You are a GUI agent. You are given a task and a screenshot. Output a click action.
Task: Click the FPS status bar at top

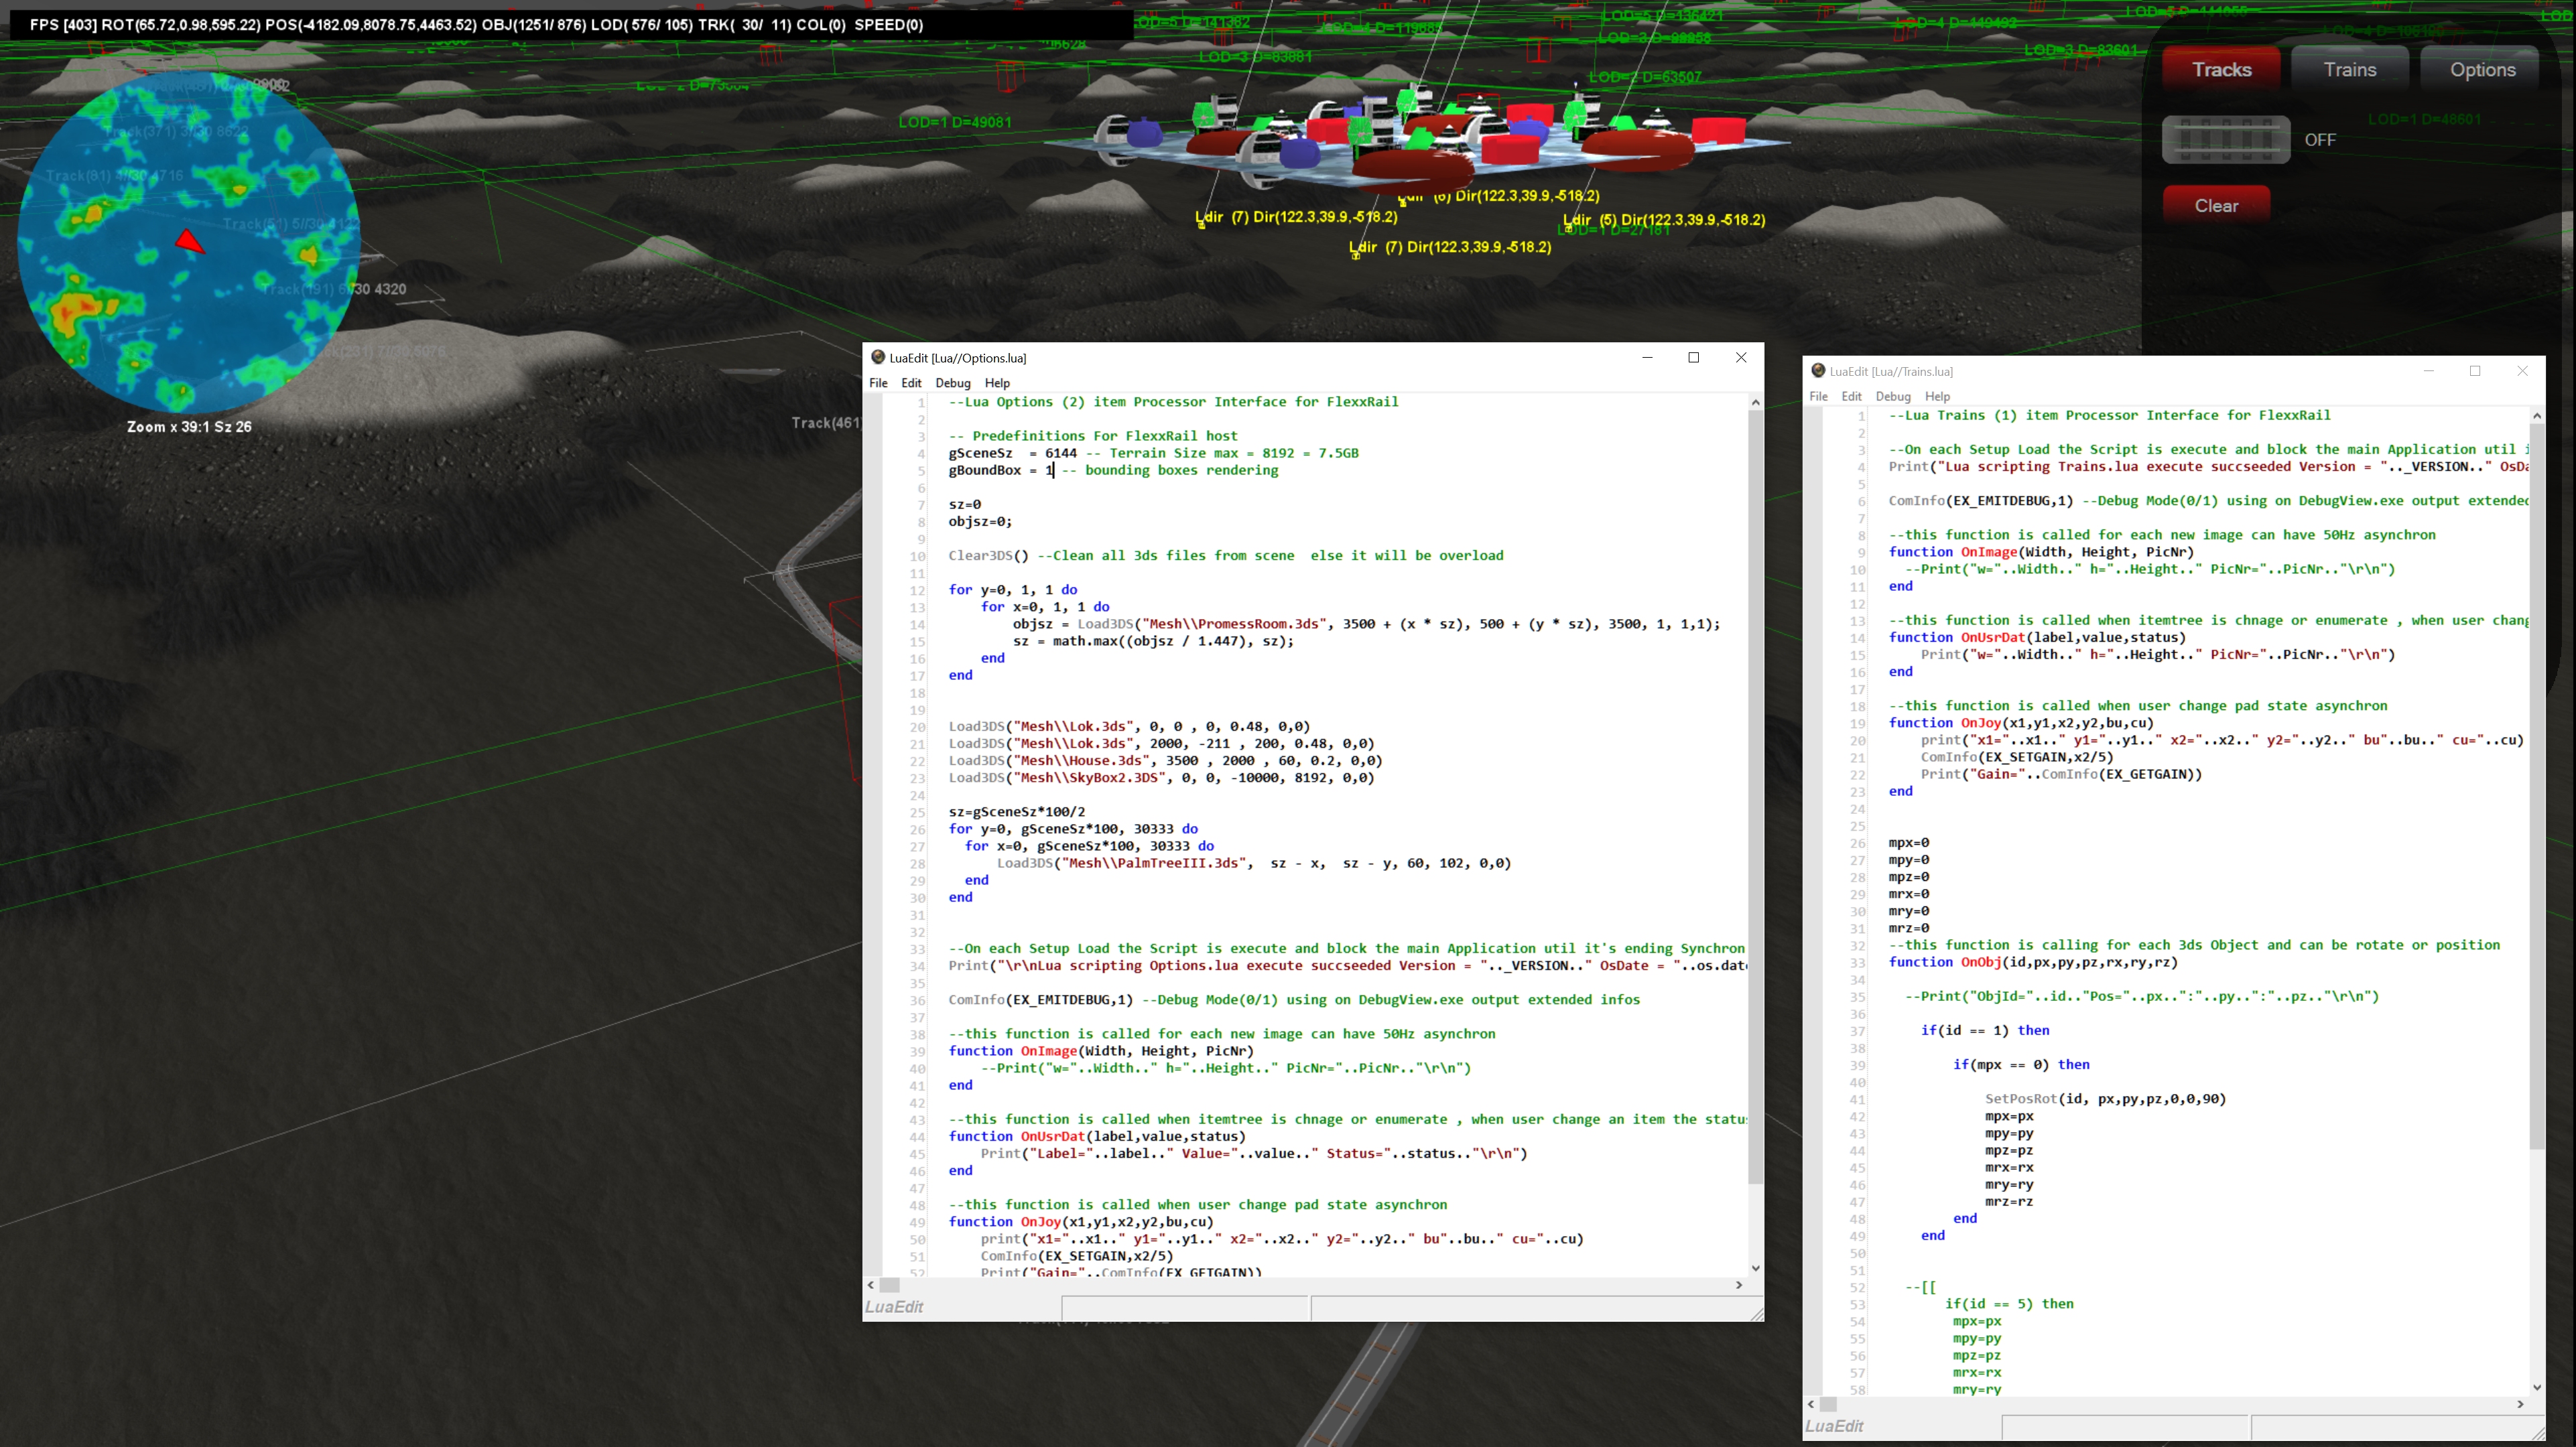[x=571, y=24]
